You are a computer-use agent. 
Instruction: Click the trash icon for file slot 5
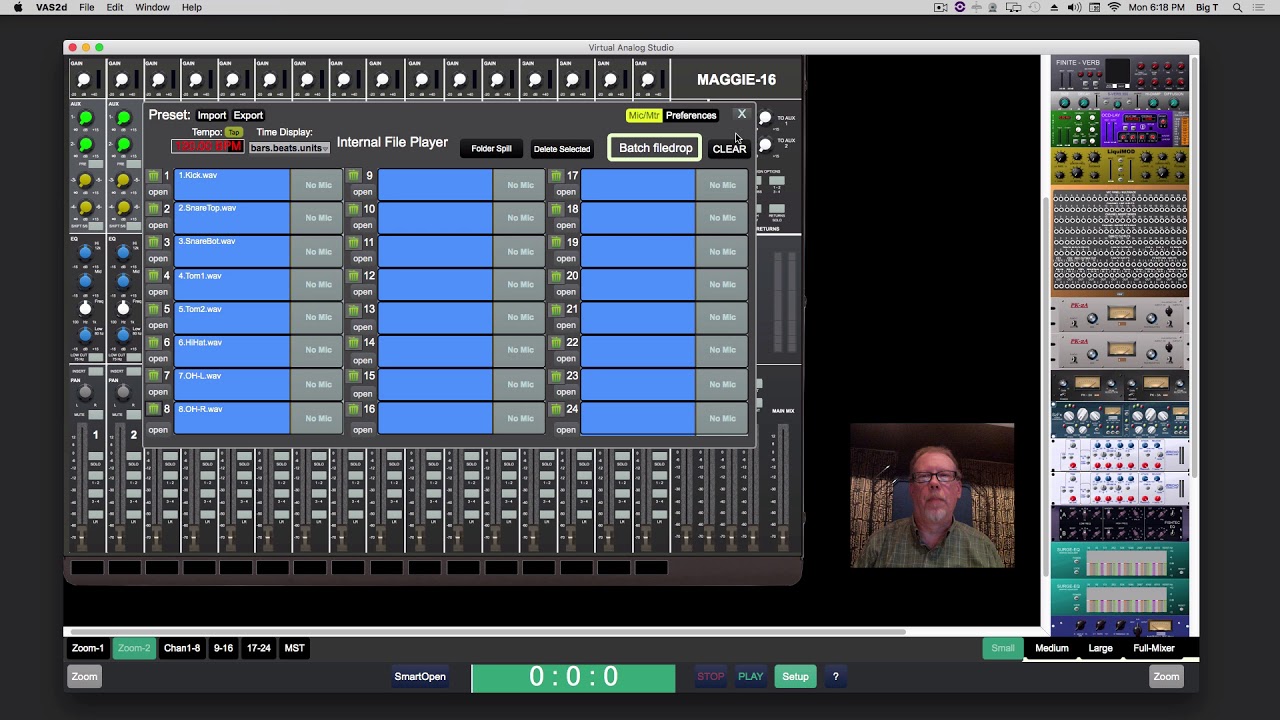pos(154,309)
